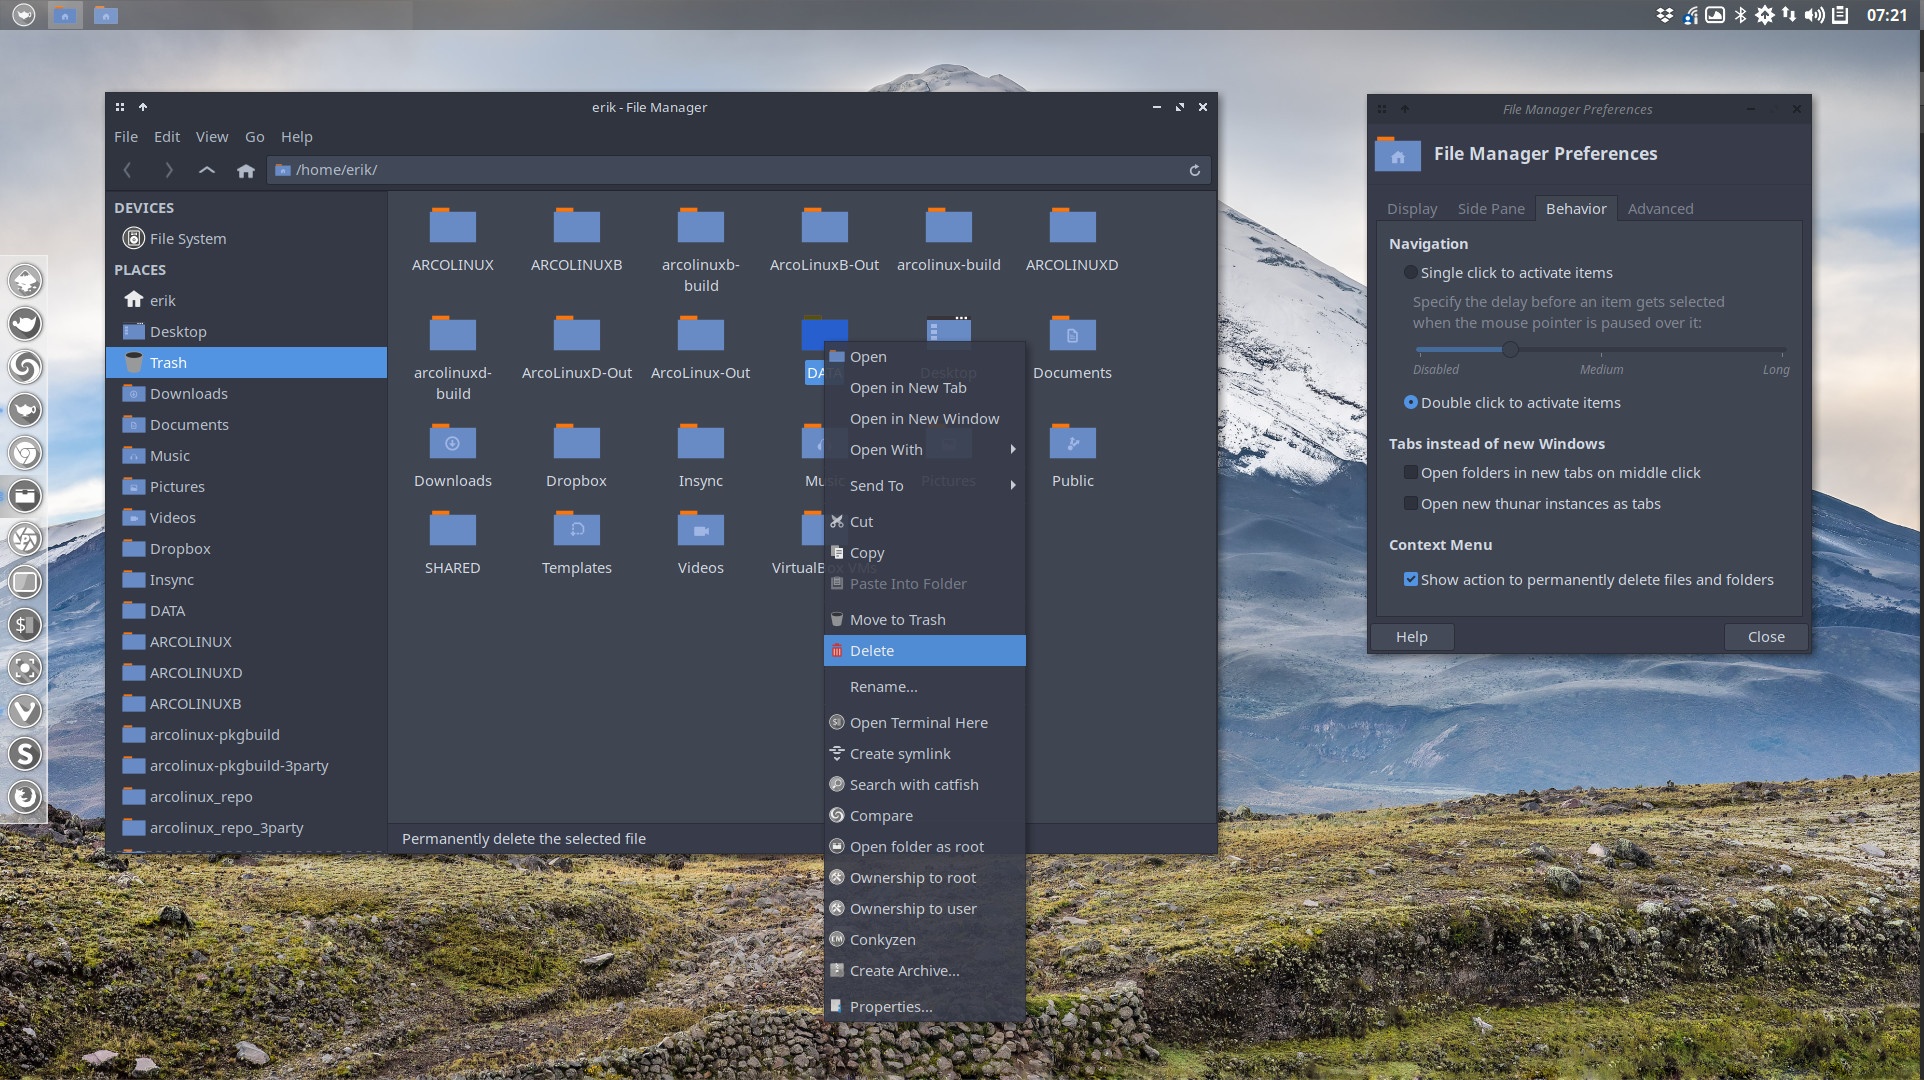Open the View menu

pyautogui.click(x=211, y=137)
